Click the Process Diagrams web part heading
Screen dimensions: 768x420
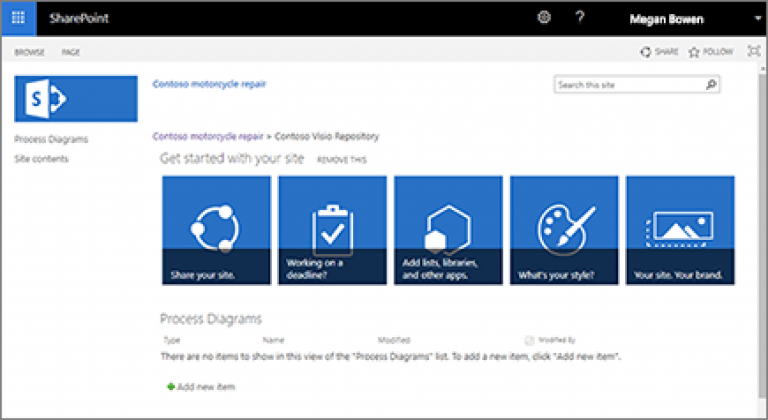[211, 319]
